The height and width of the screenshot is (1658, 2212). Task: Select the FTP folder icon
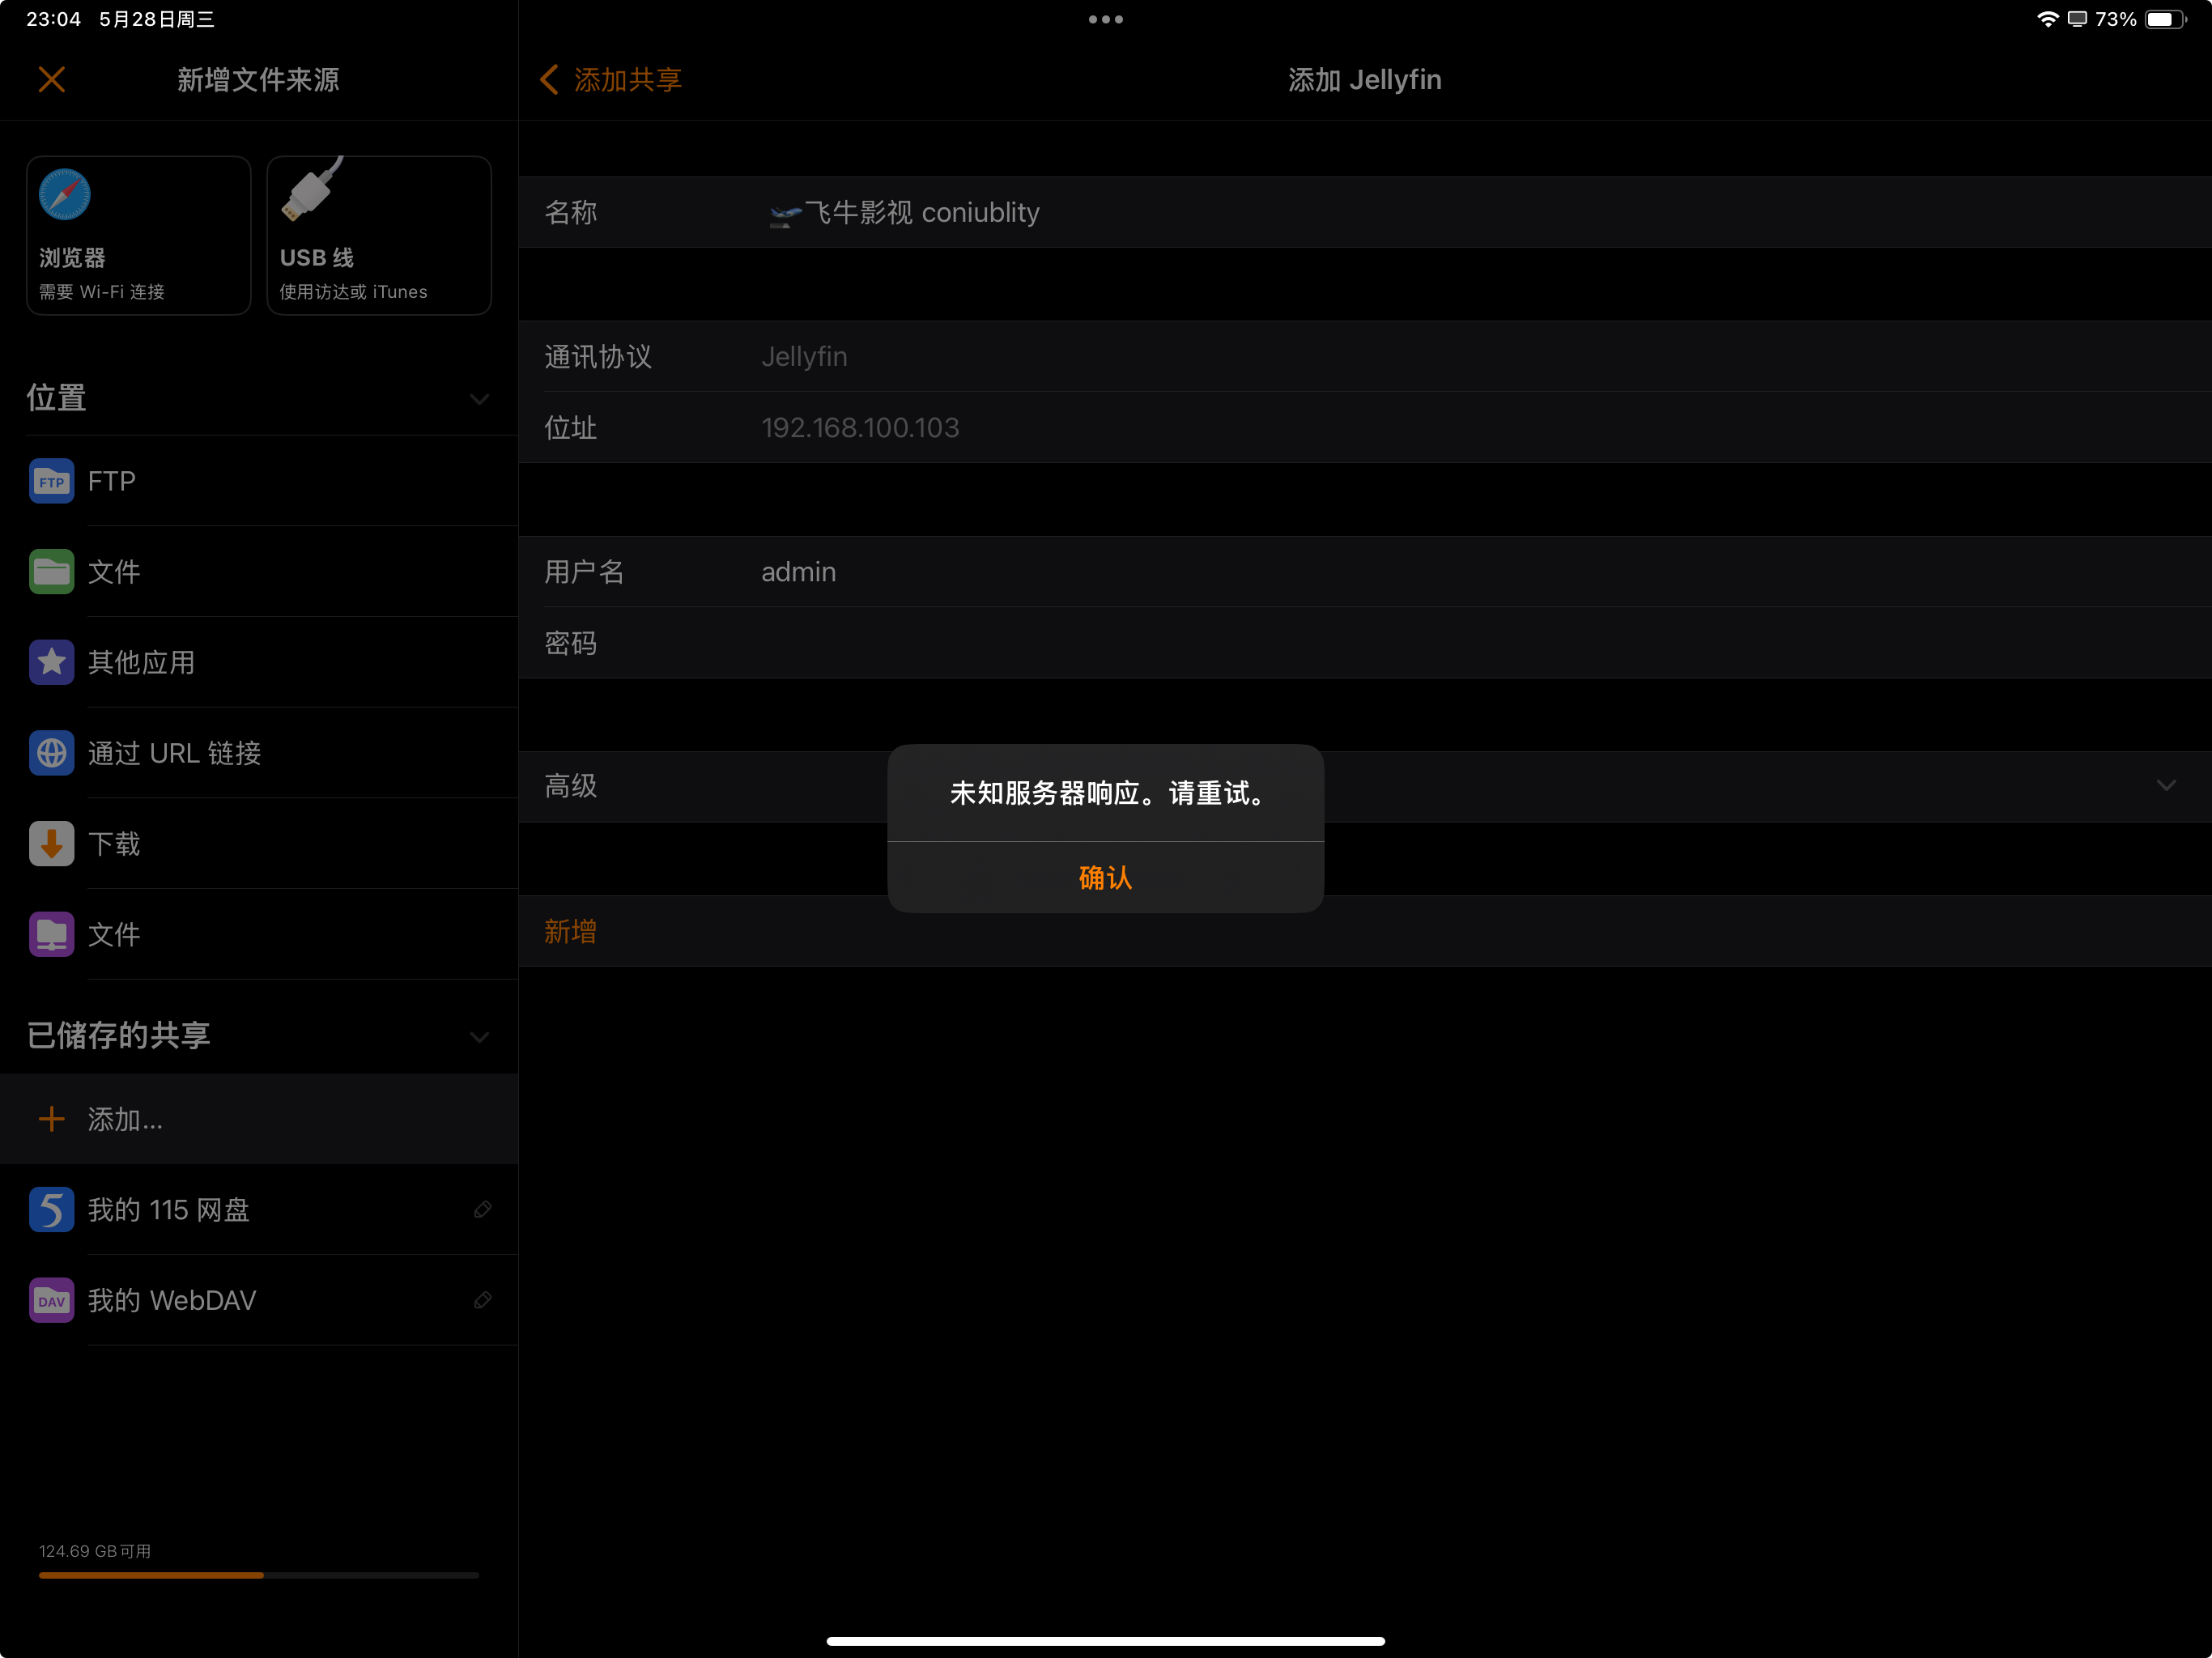52,481
